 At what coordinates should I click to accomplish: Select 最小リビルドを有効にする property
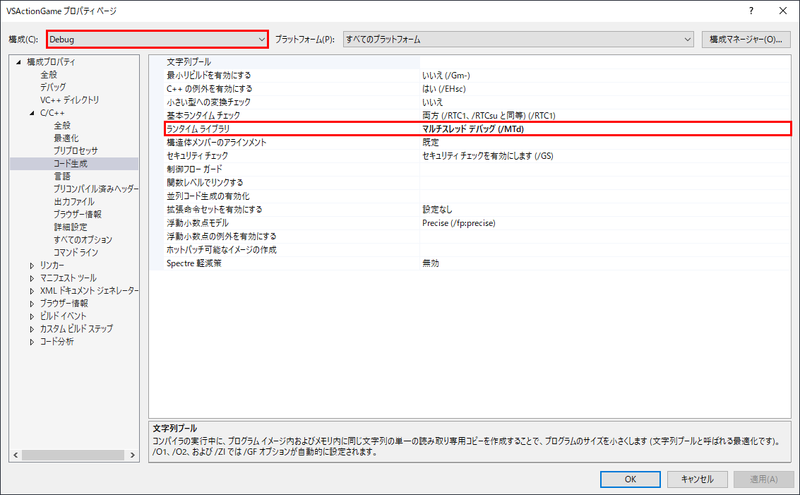coord(209,76)
